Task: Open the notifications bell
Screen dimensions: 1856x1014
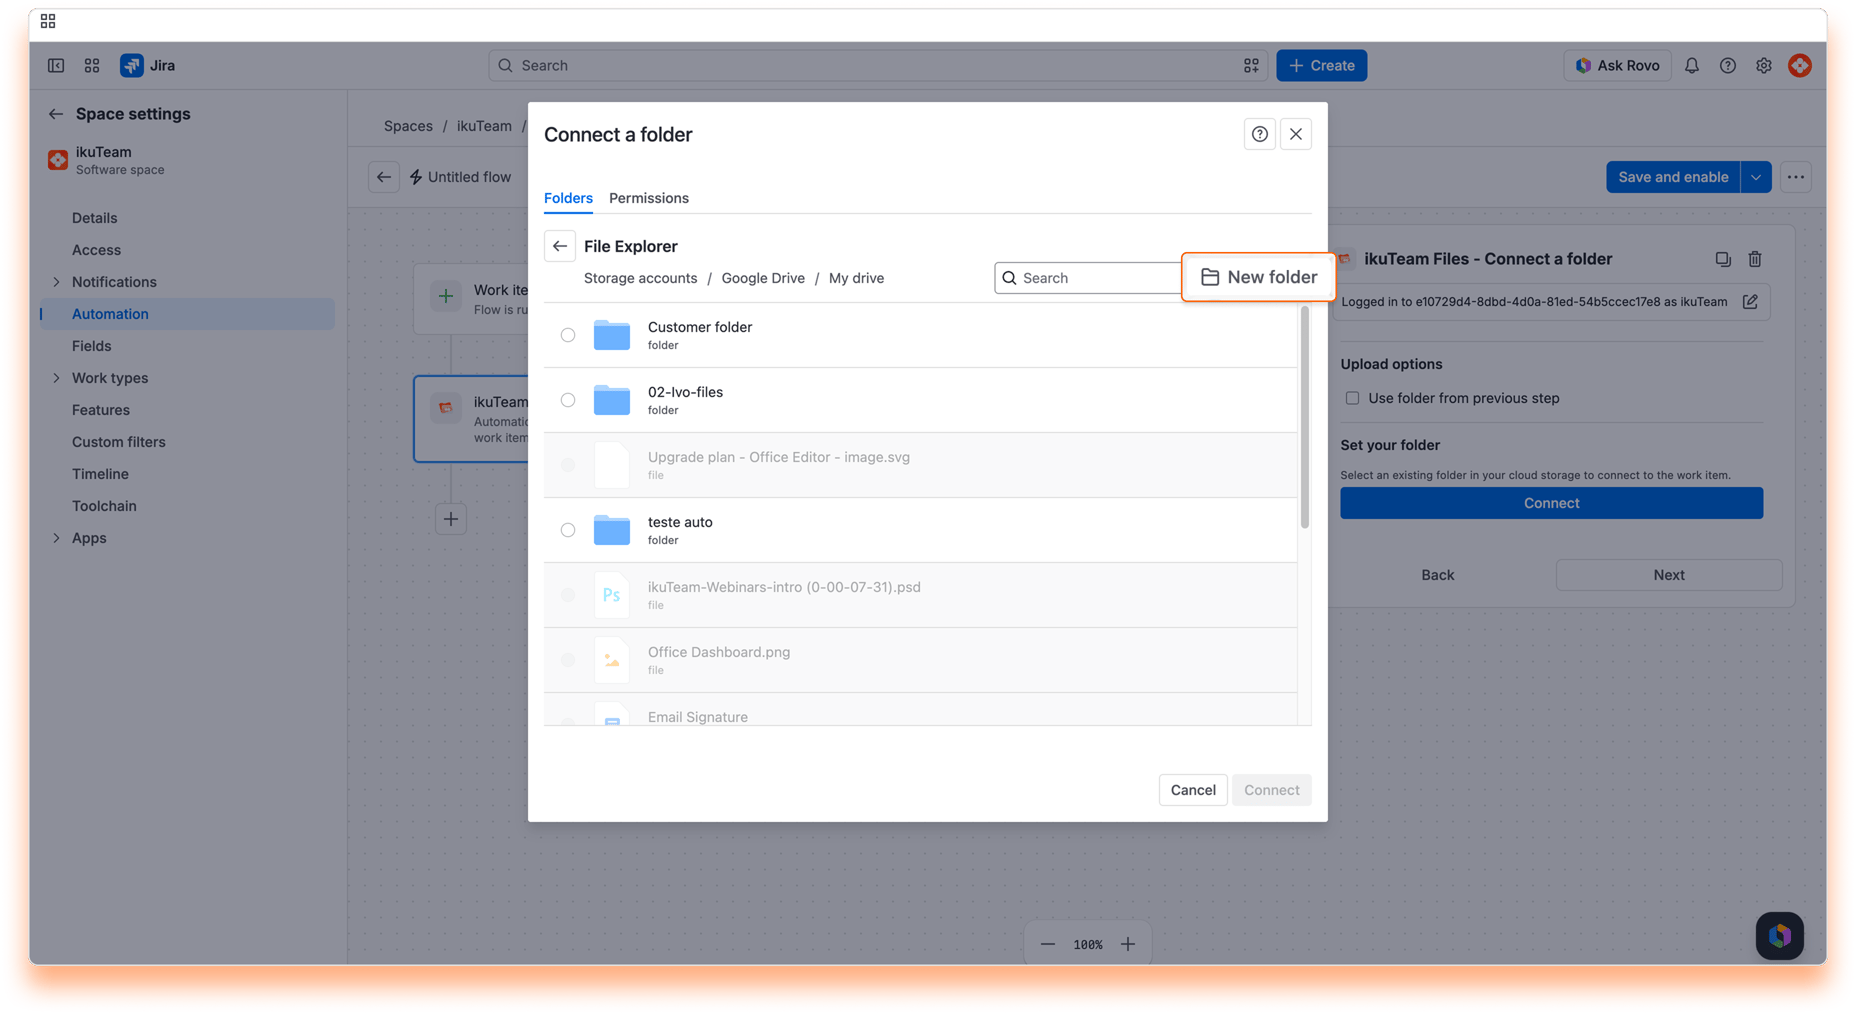Action: click(x=1692, y=65)
